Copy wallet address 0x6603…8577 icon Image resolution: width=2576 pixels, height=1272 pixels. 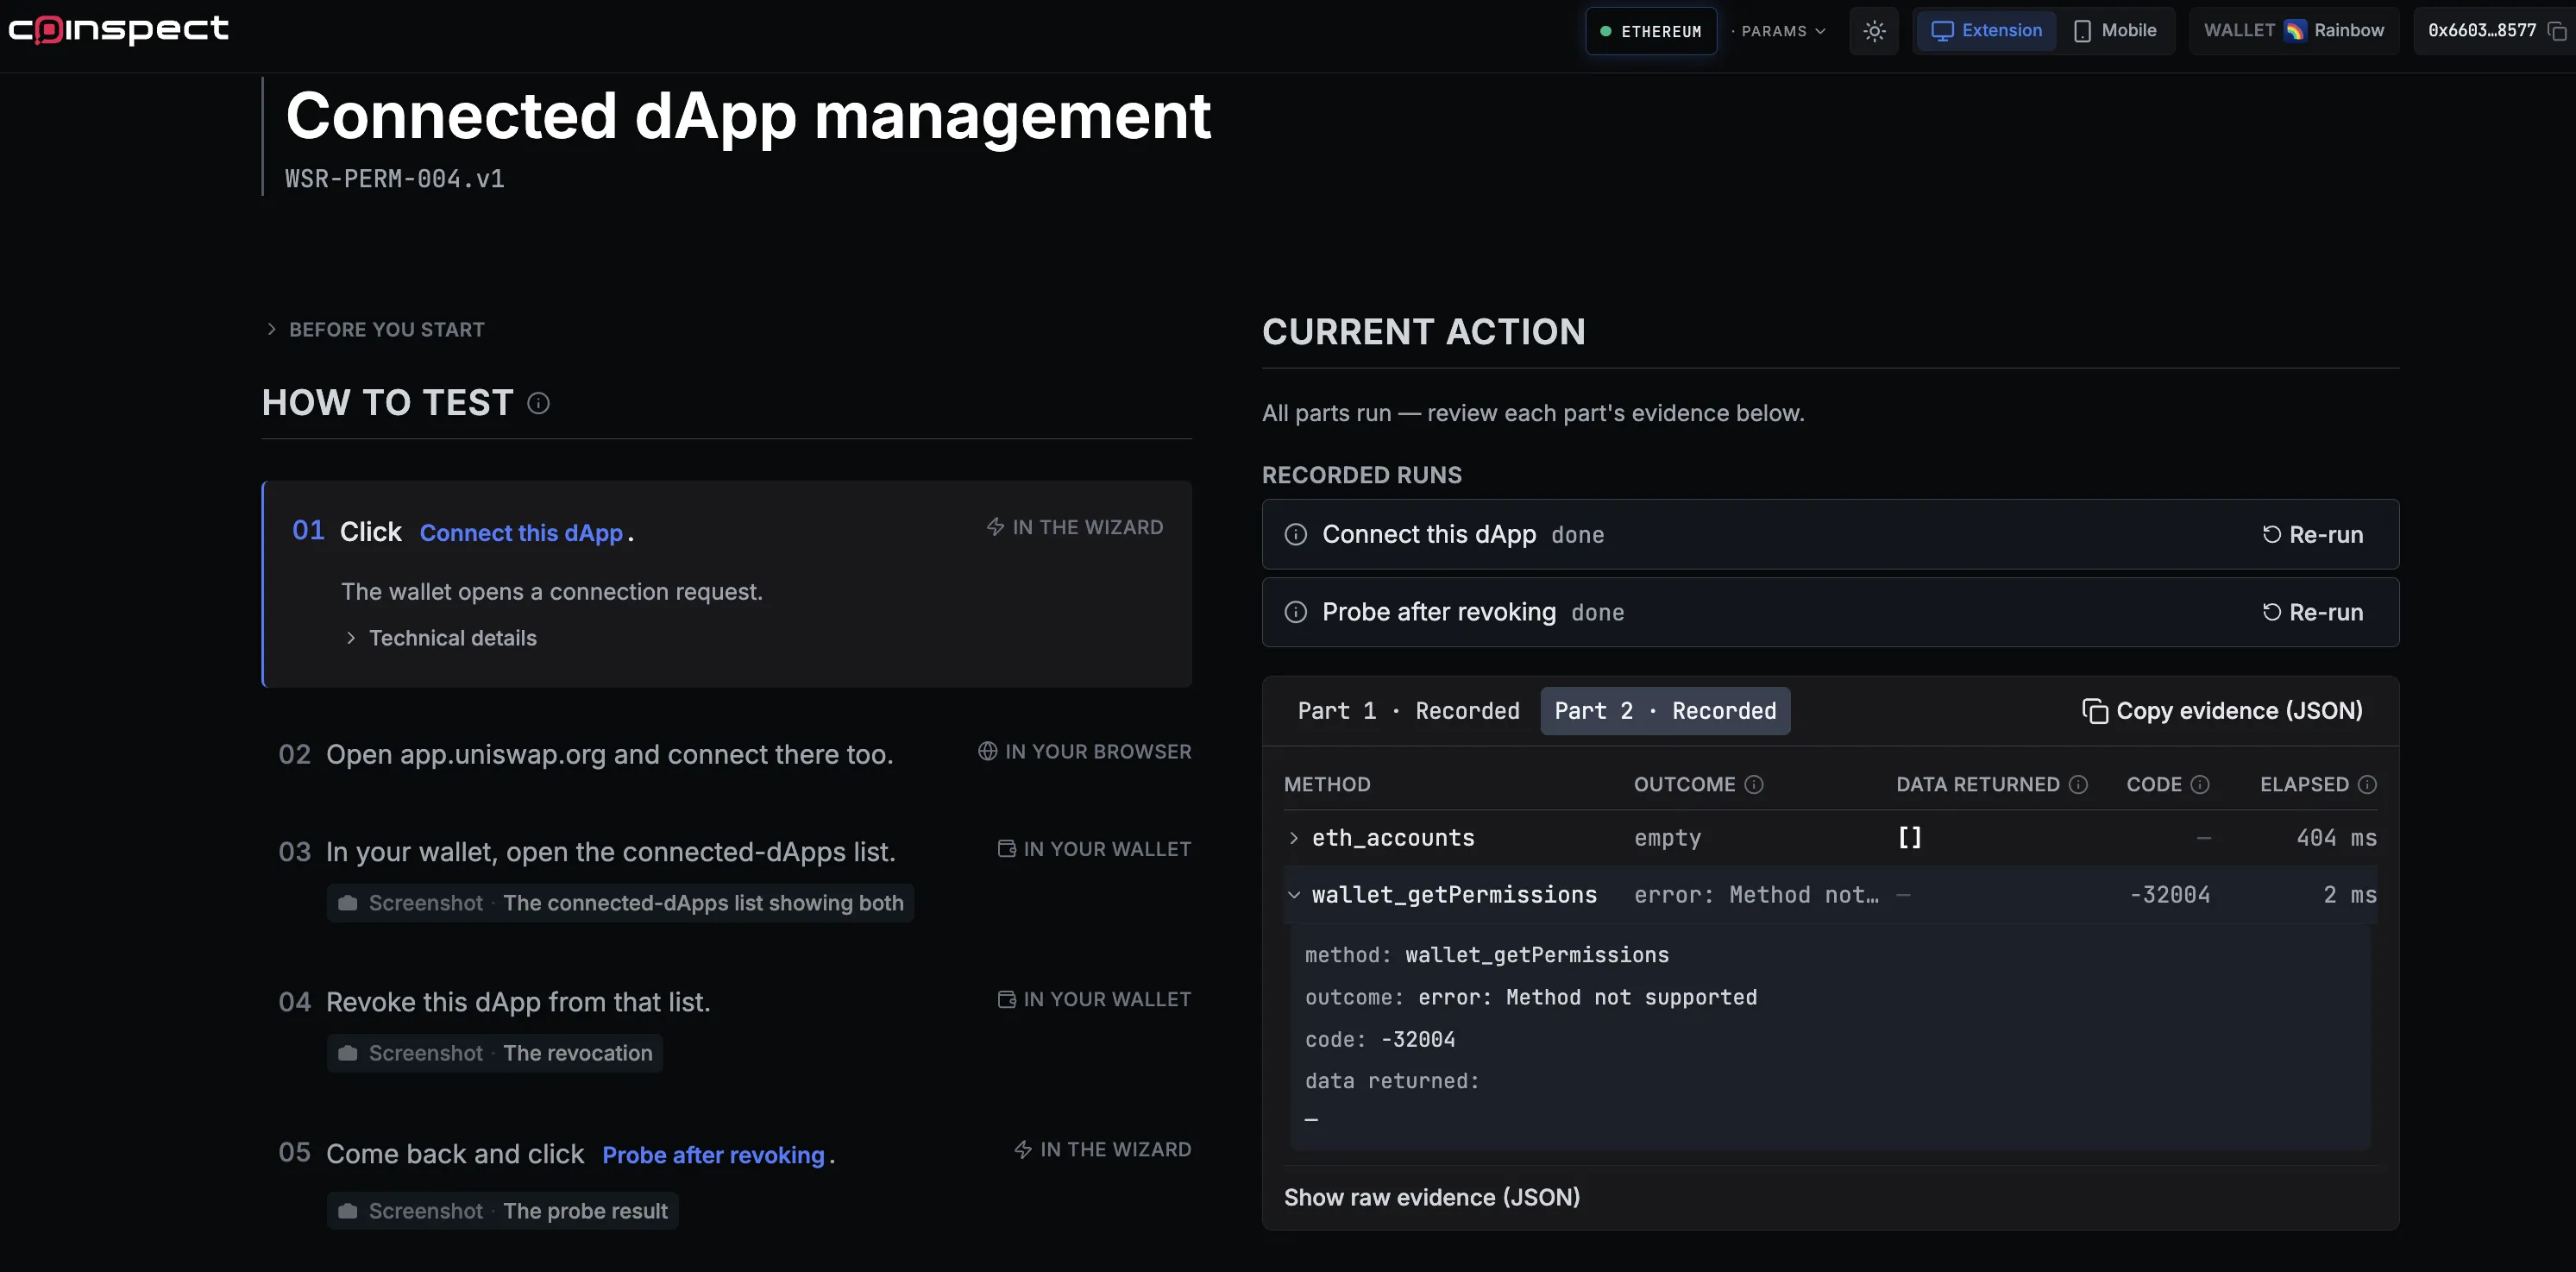click(x=2557, y=31)
